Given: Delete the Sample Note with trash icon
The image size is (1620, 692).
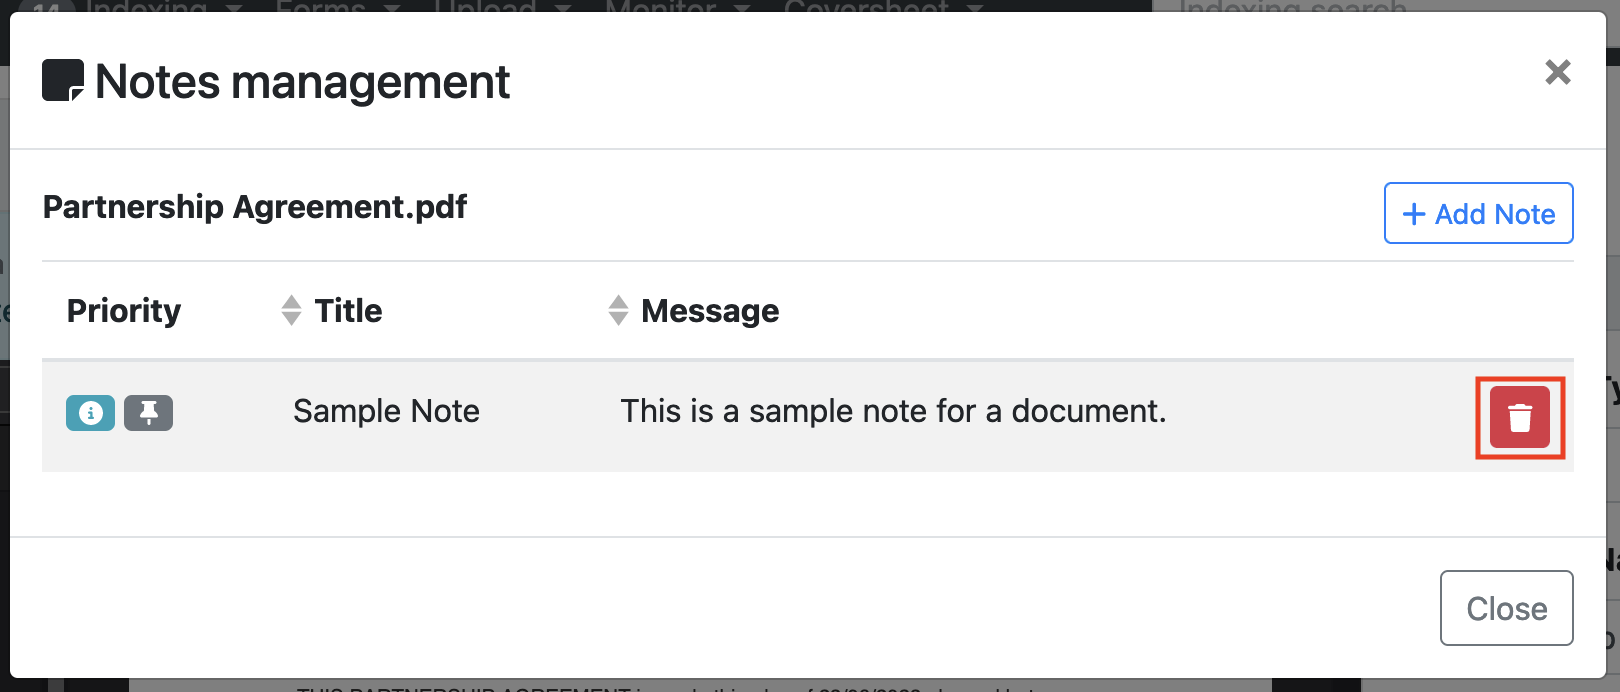Looking at the screenshot, I should coord(1519,417).
